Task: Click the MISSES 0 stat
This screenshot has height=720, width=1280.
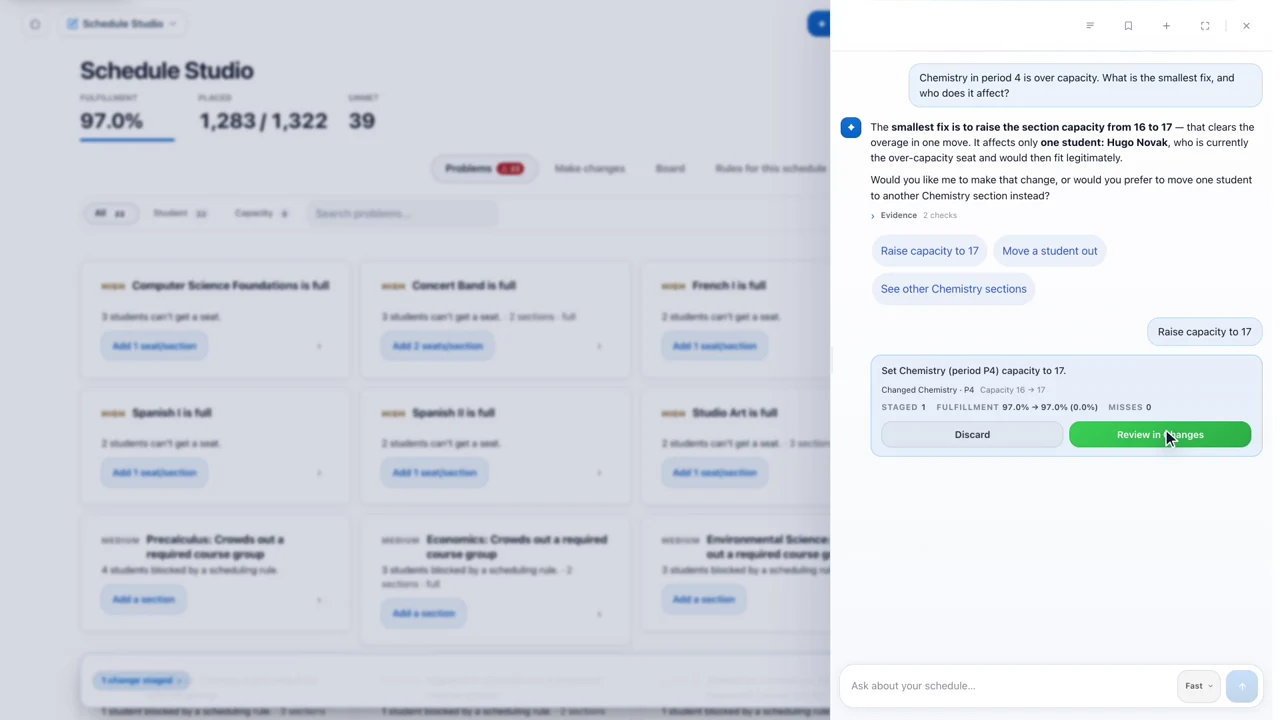Action: 1130,407
